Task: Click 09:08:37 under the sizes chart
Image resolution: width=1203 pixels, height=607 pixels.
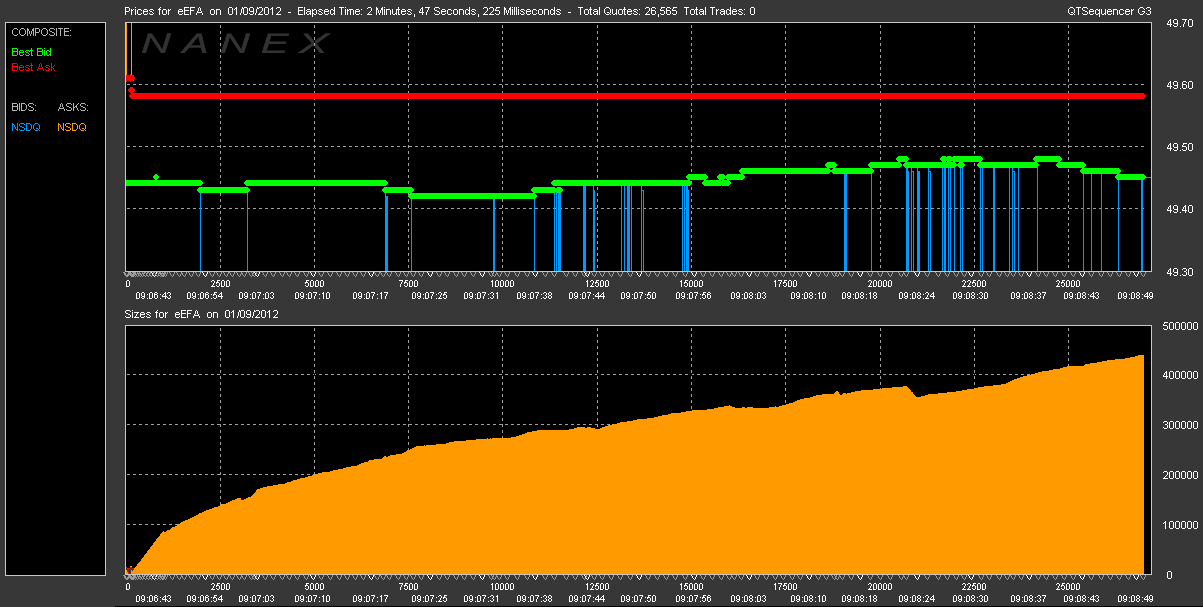Action: (x=1030, y=599)
